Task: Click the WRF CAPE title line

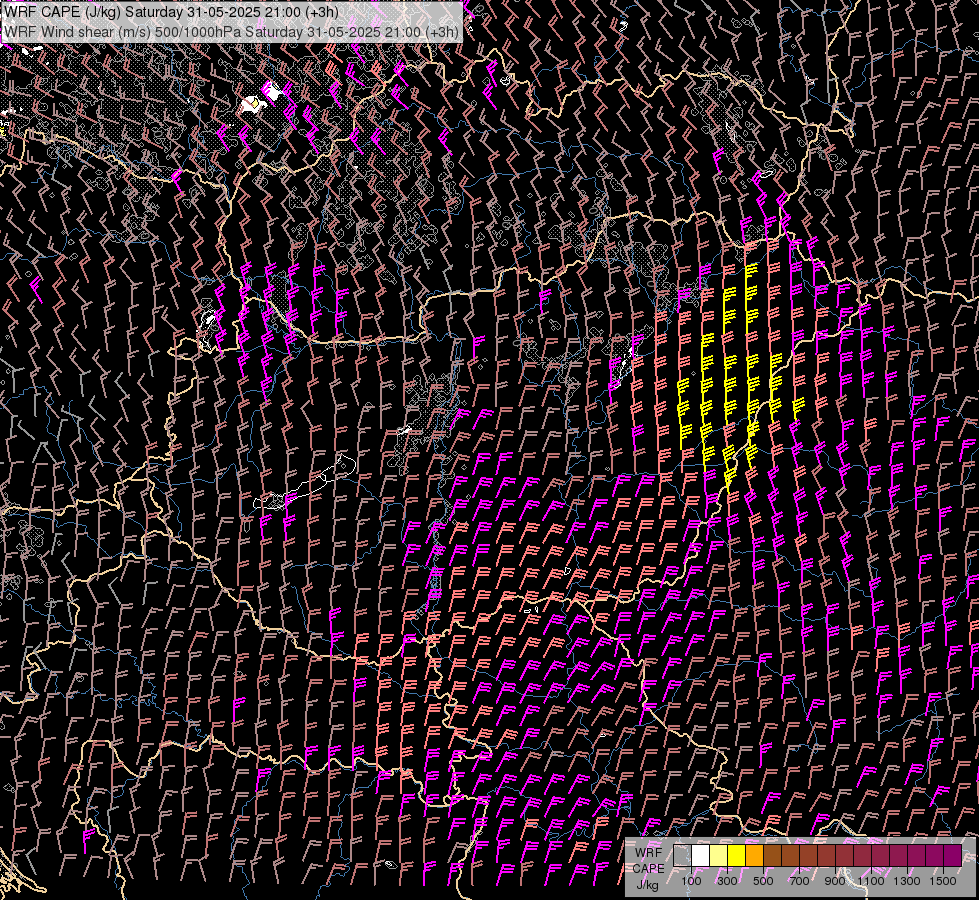Action: coord(171,12)
